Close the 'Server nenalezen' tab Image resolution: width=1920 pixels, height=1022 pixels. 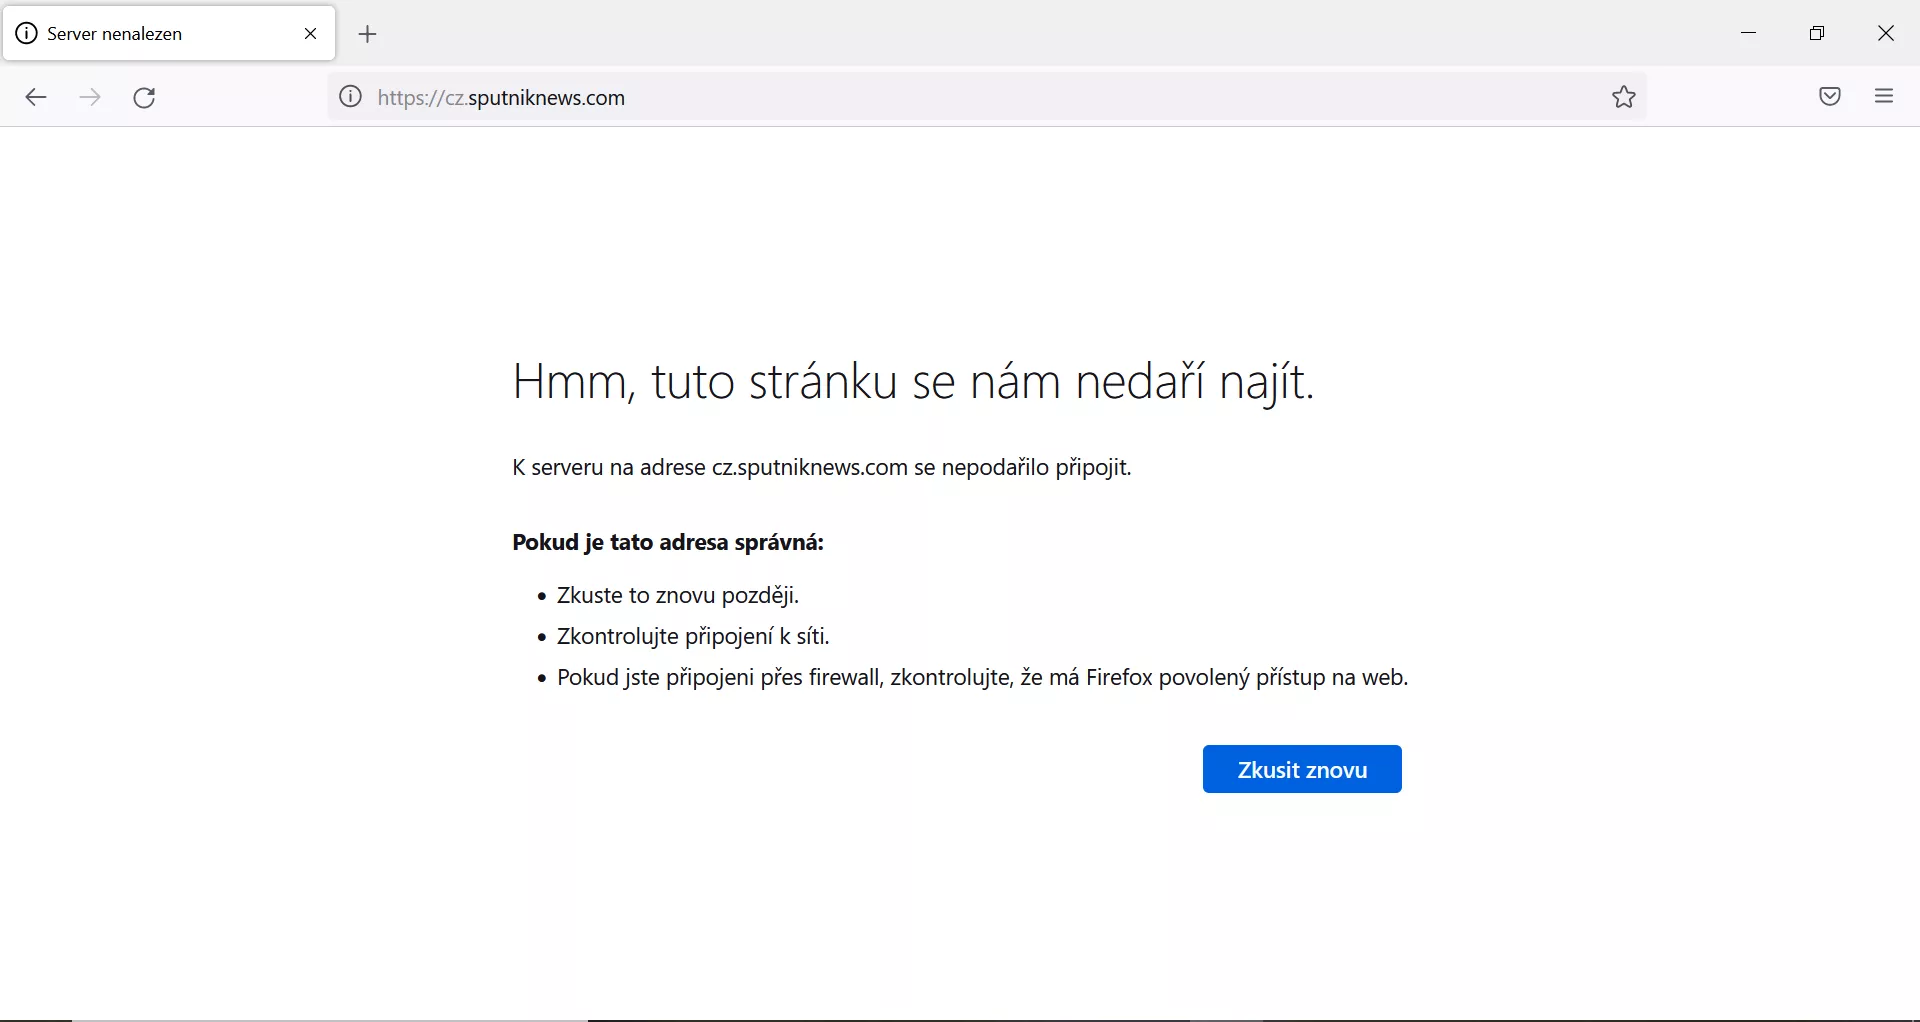tap(311, 34)
